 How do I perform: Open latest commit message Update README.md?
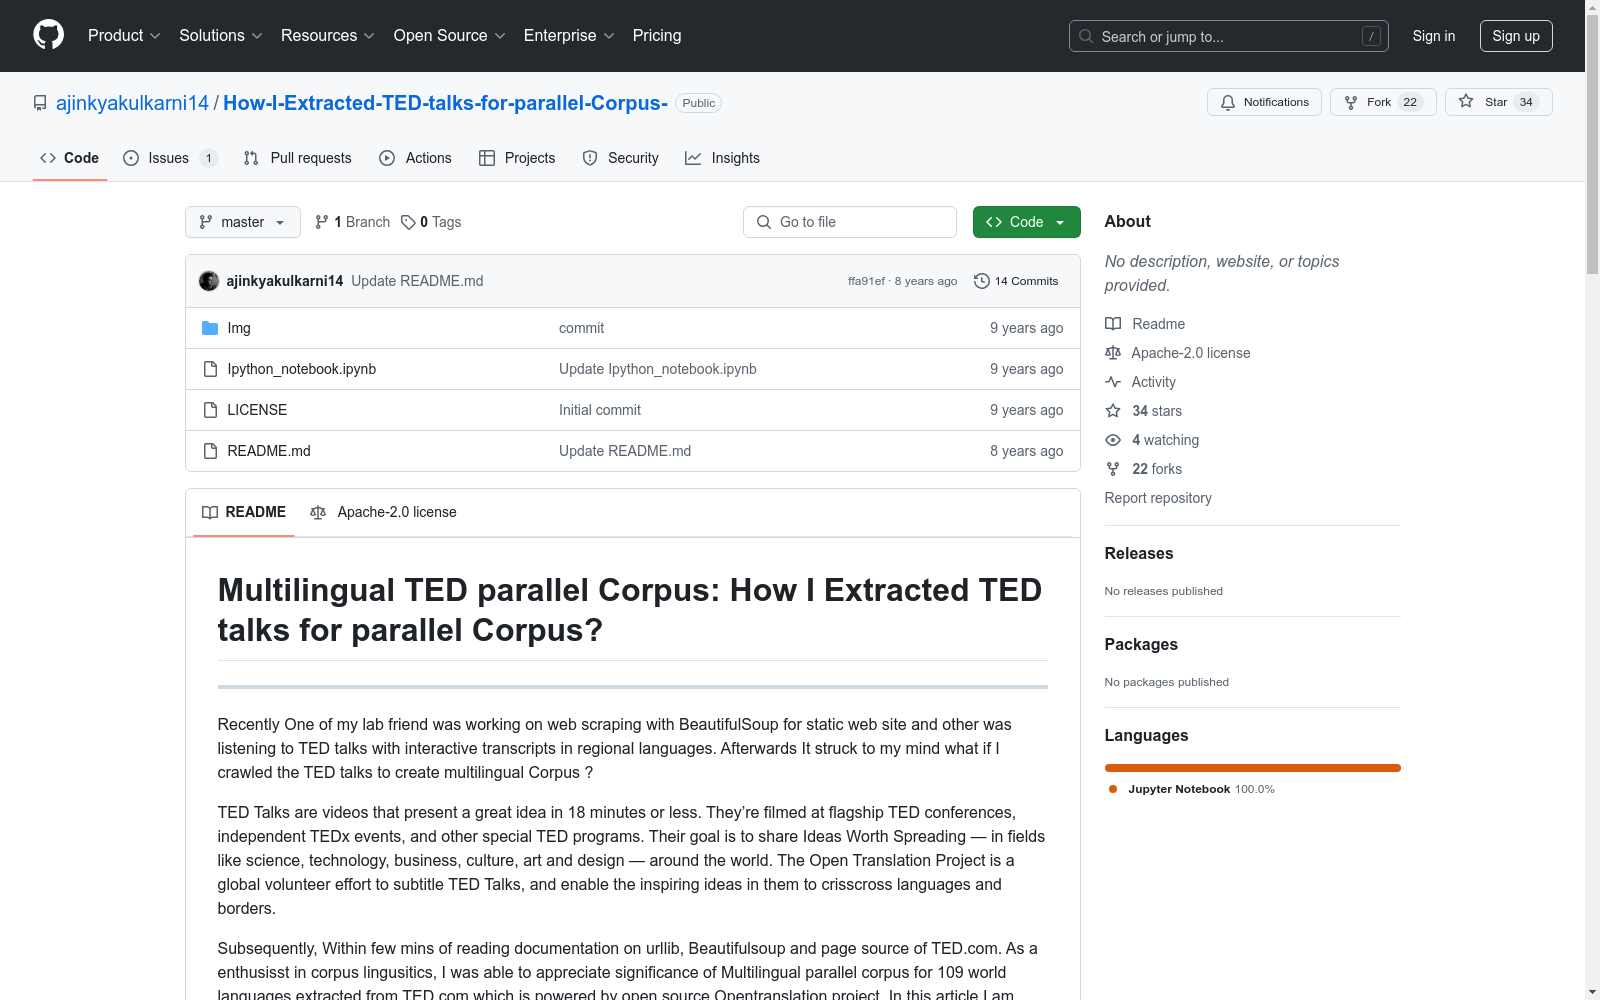point(417,281)
